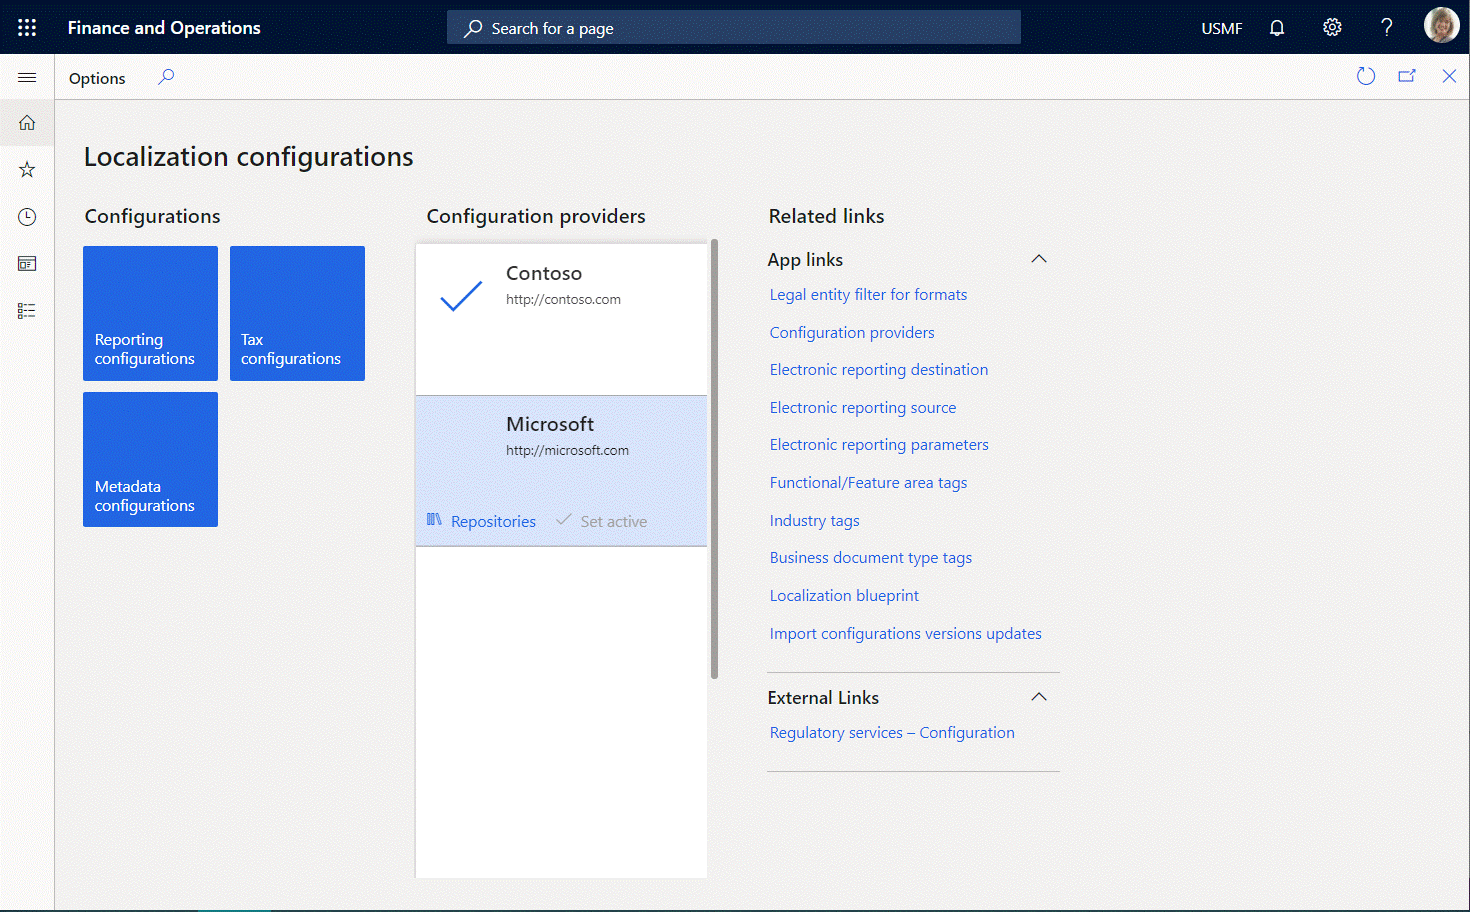Click Set active on Microsoft provider

[x=602, y=522]
